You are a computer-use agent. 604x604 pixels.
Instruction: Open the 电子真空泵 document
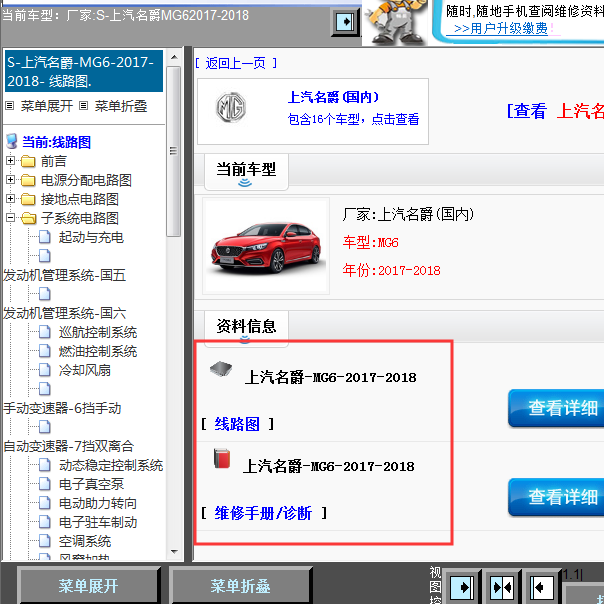(91, 484)
